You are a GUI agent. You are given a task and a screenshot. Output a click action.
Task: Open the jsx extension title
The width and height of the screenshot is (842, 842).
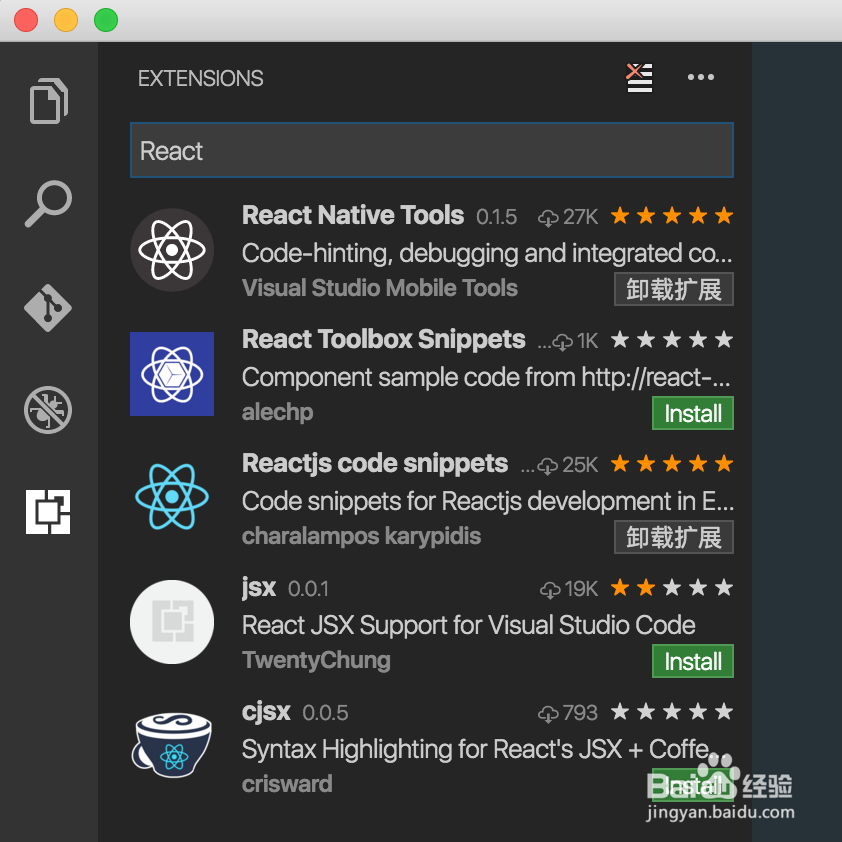(x=259, y=588)
